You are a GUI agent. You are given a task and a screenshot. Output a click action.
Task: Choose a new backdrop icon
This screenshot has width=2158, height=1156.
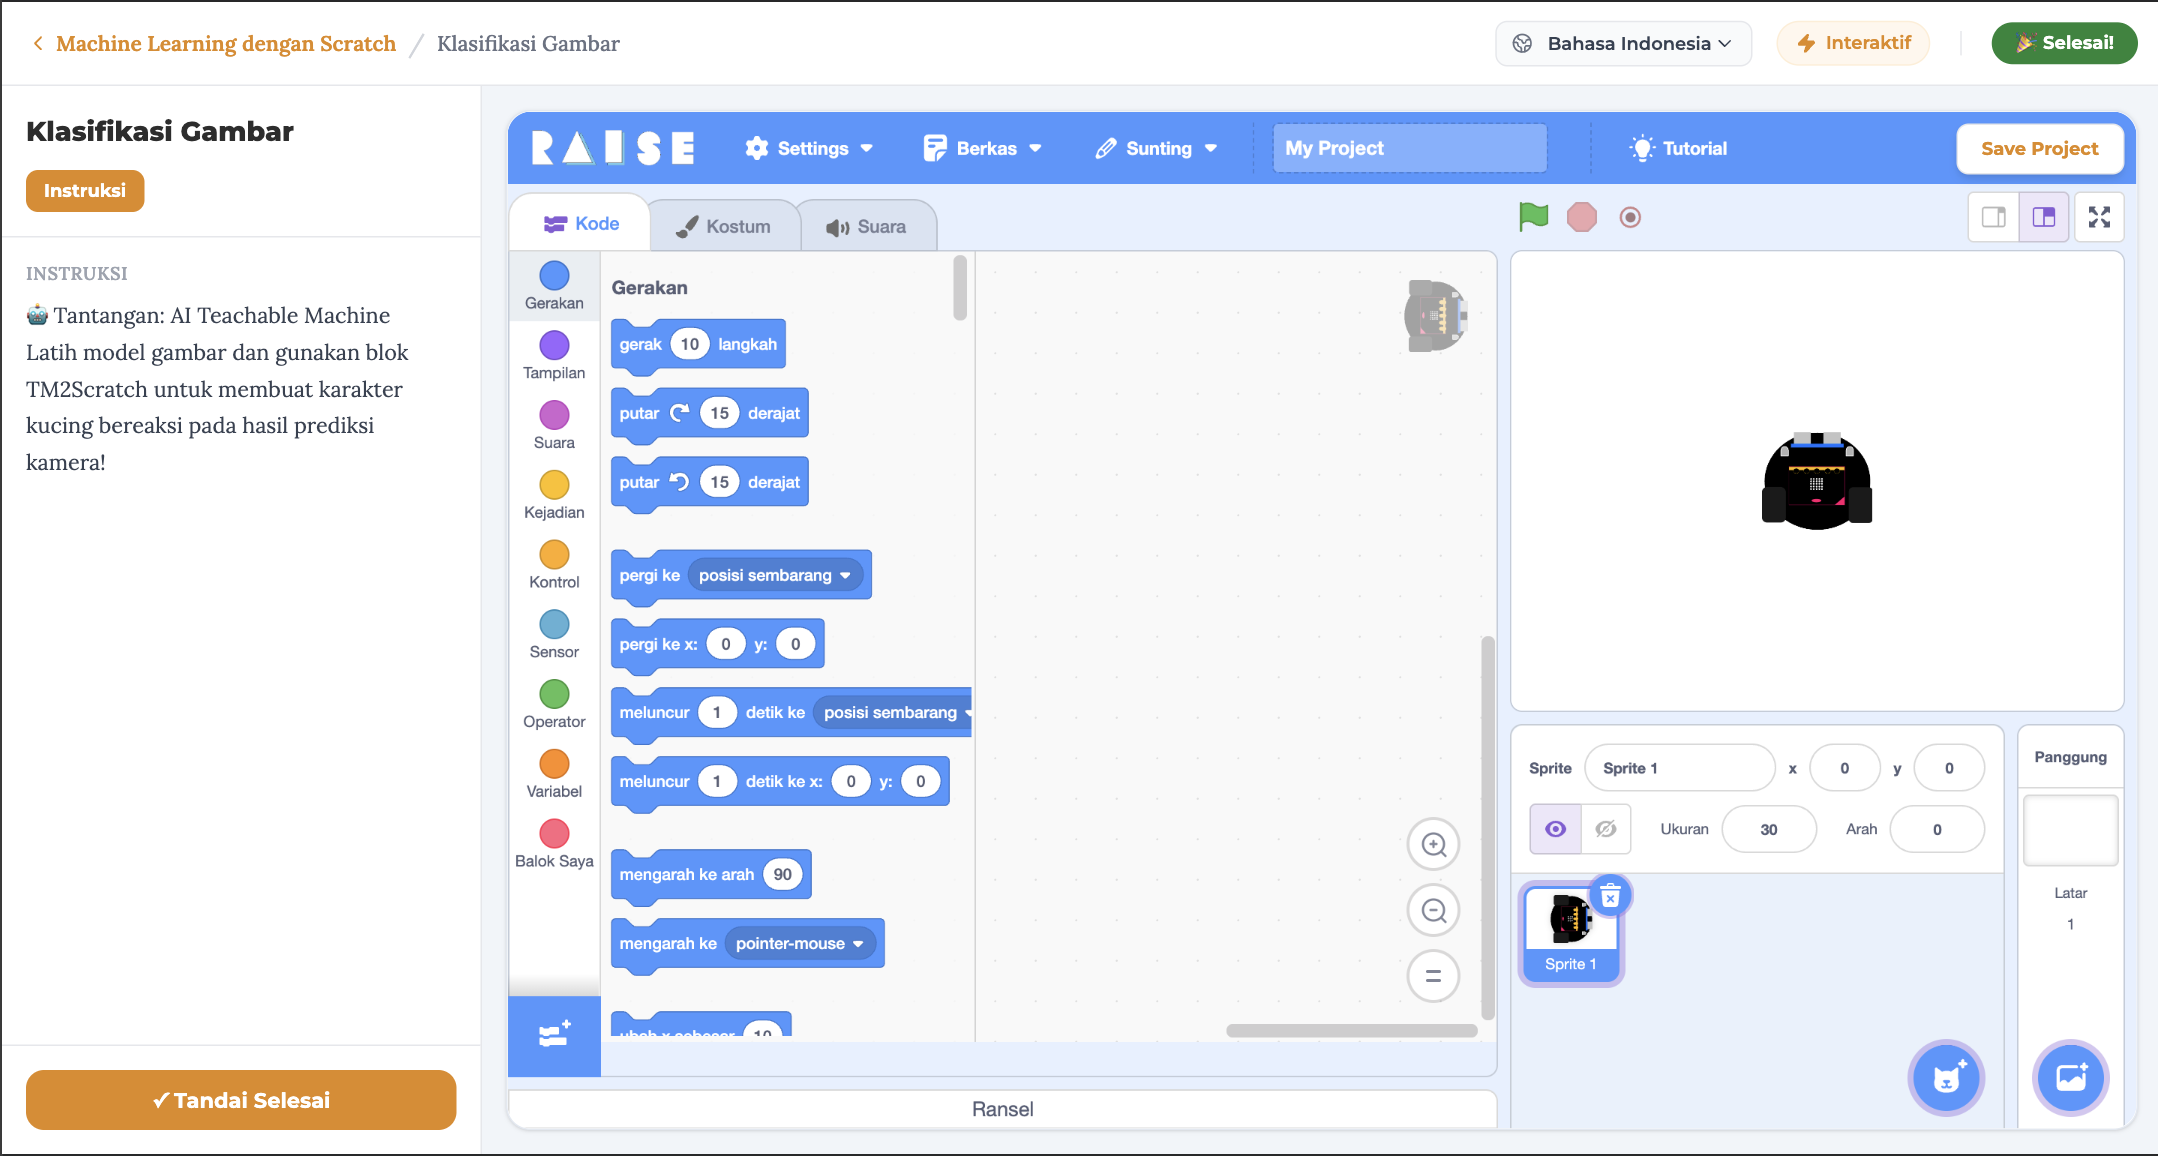(2070, 1078)
